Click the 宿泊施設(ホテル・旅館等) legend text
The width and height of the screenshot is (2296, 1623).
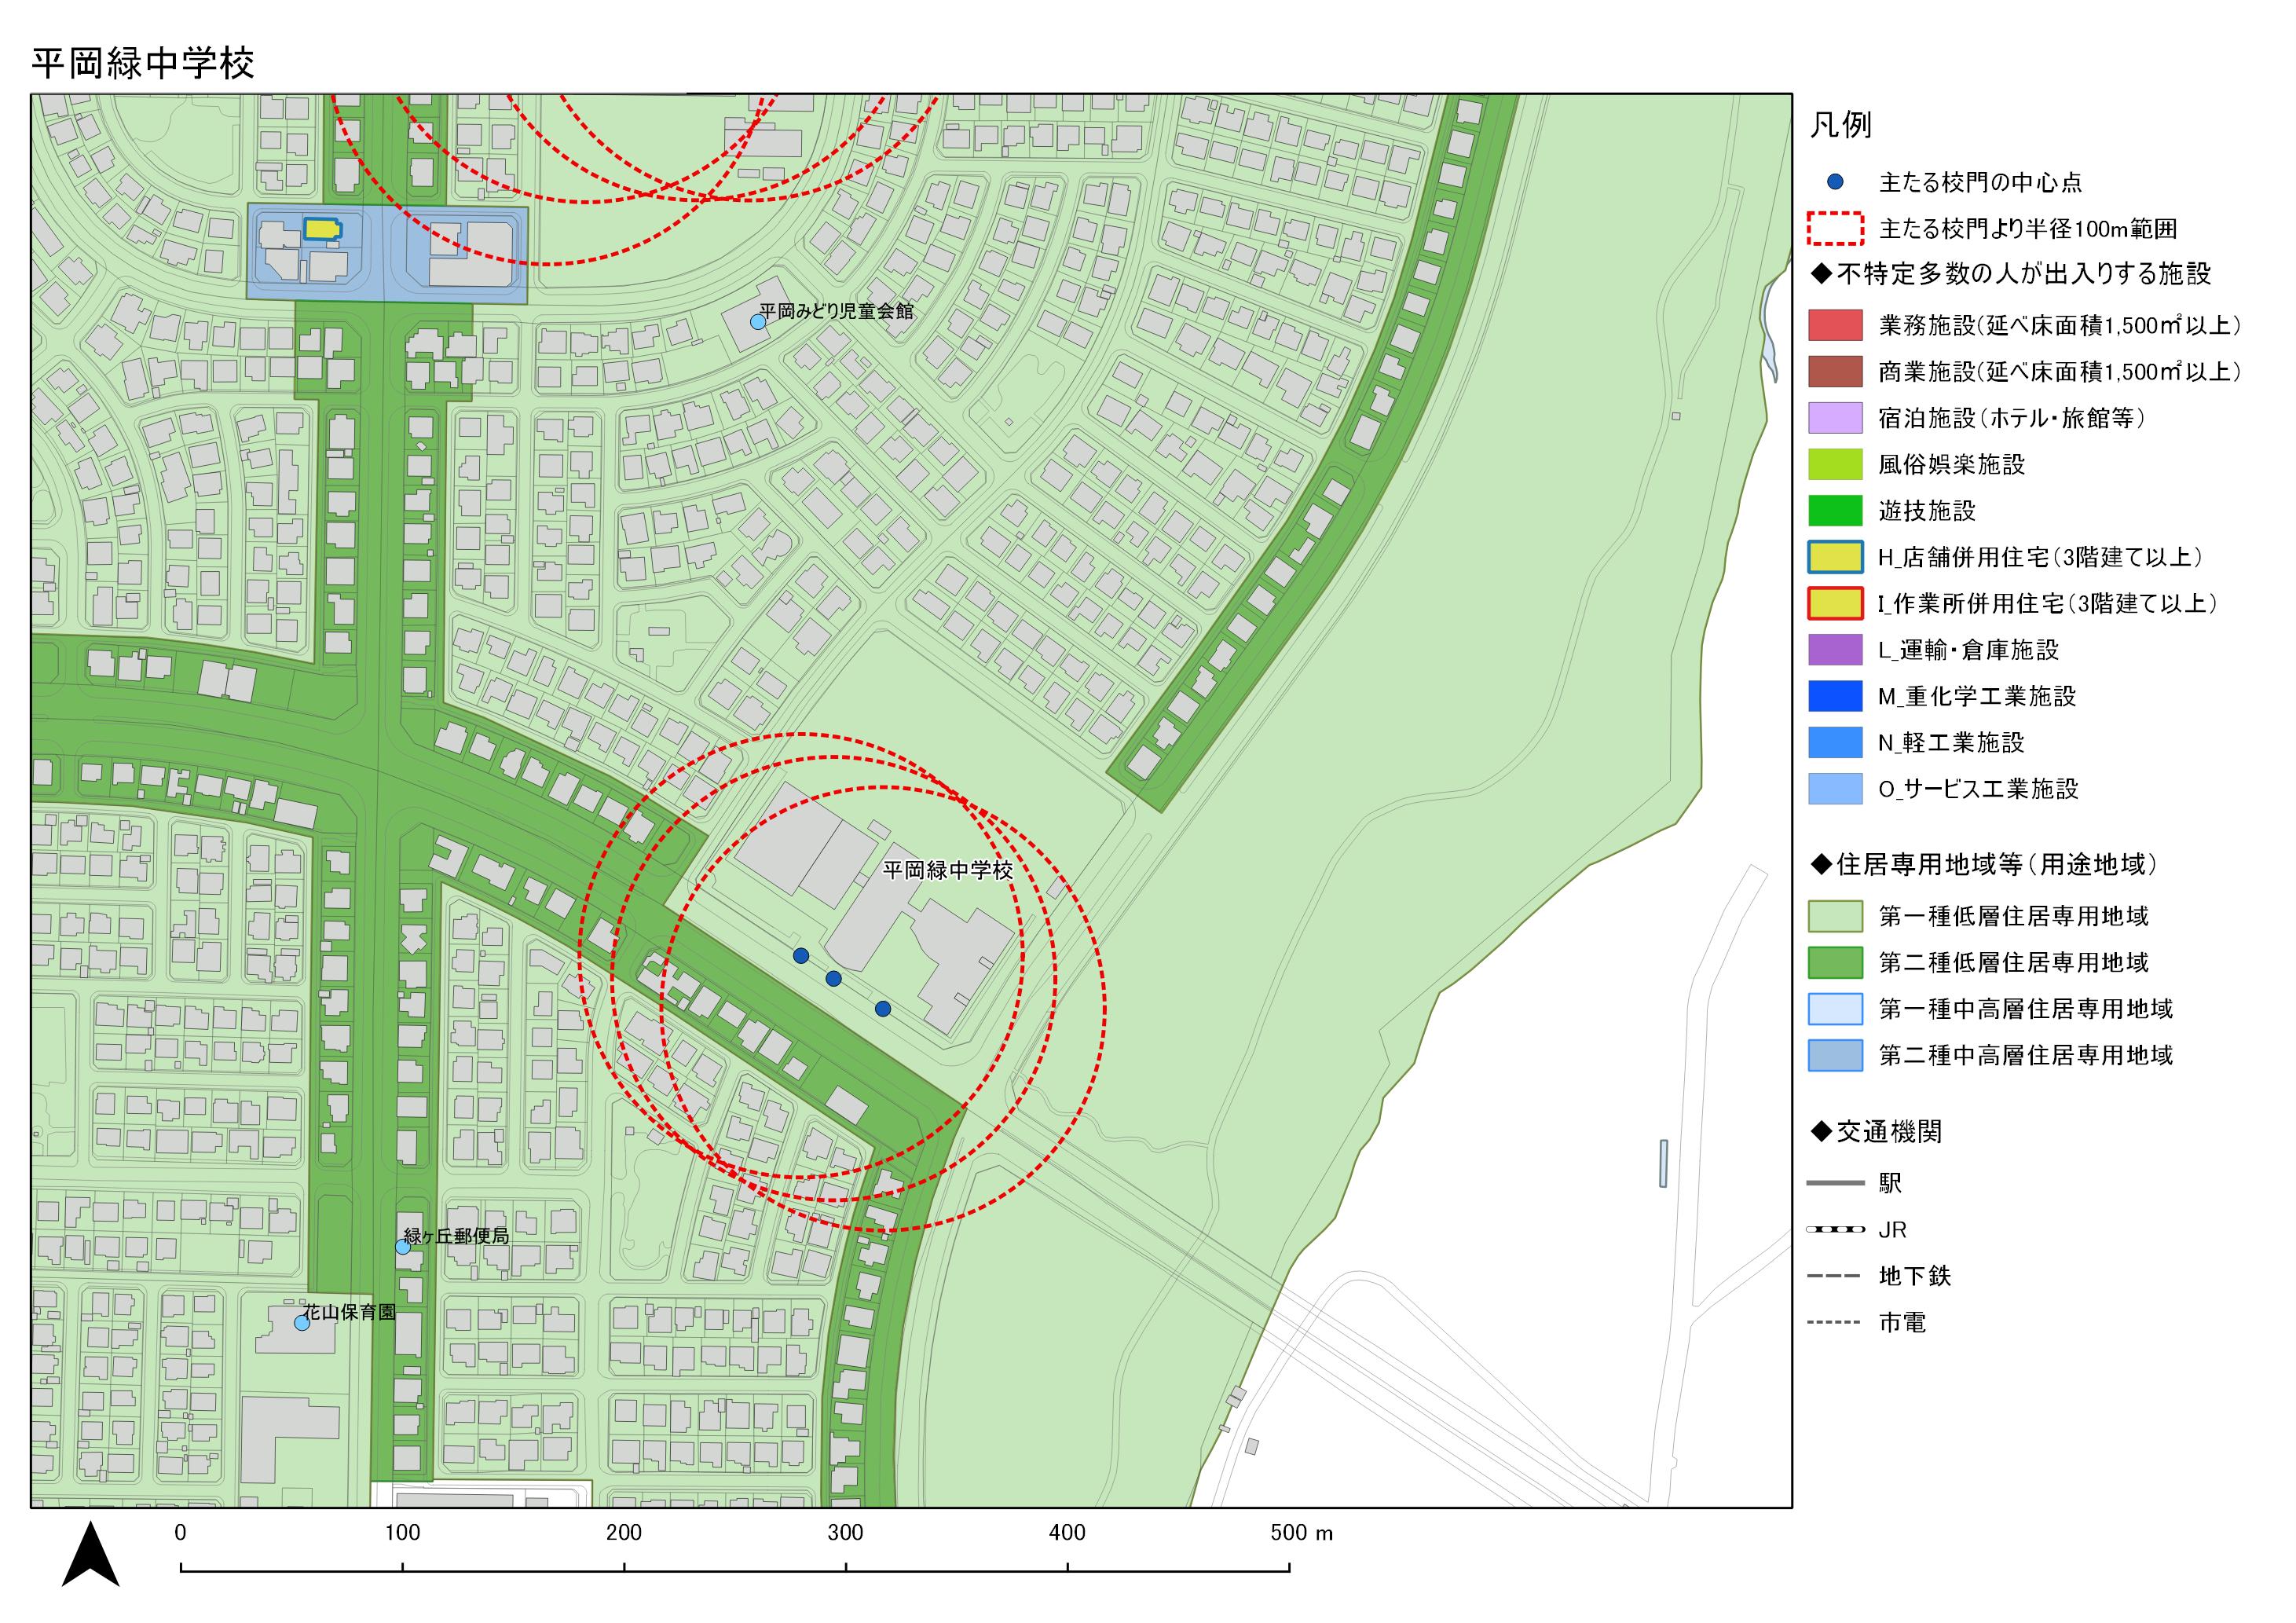tap(2012, 418)
